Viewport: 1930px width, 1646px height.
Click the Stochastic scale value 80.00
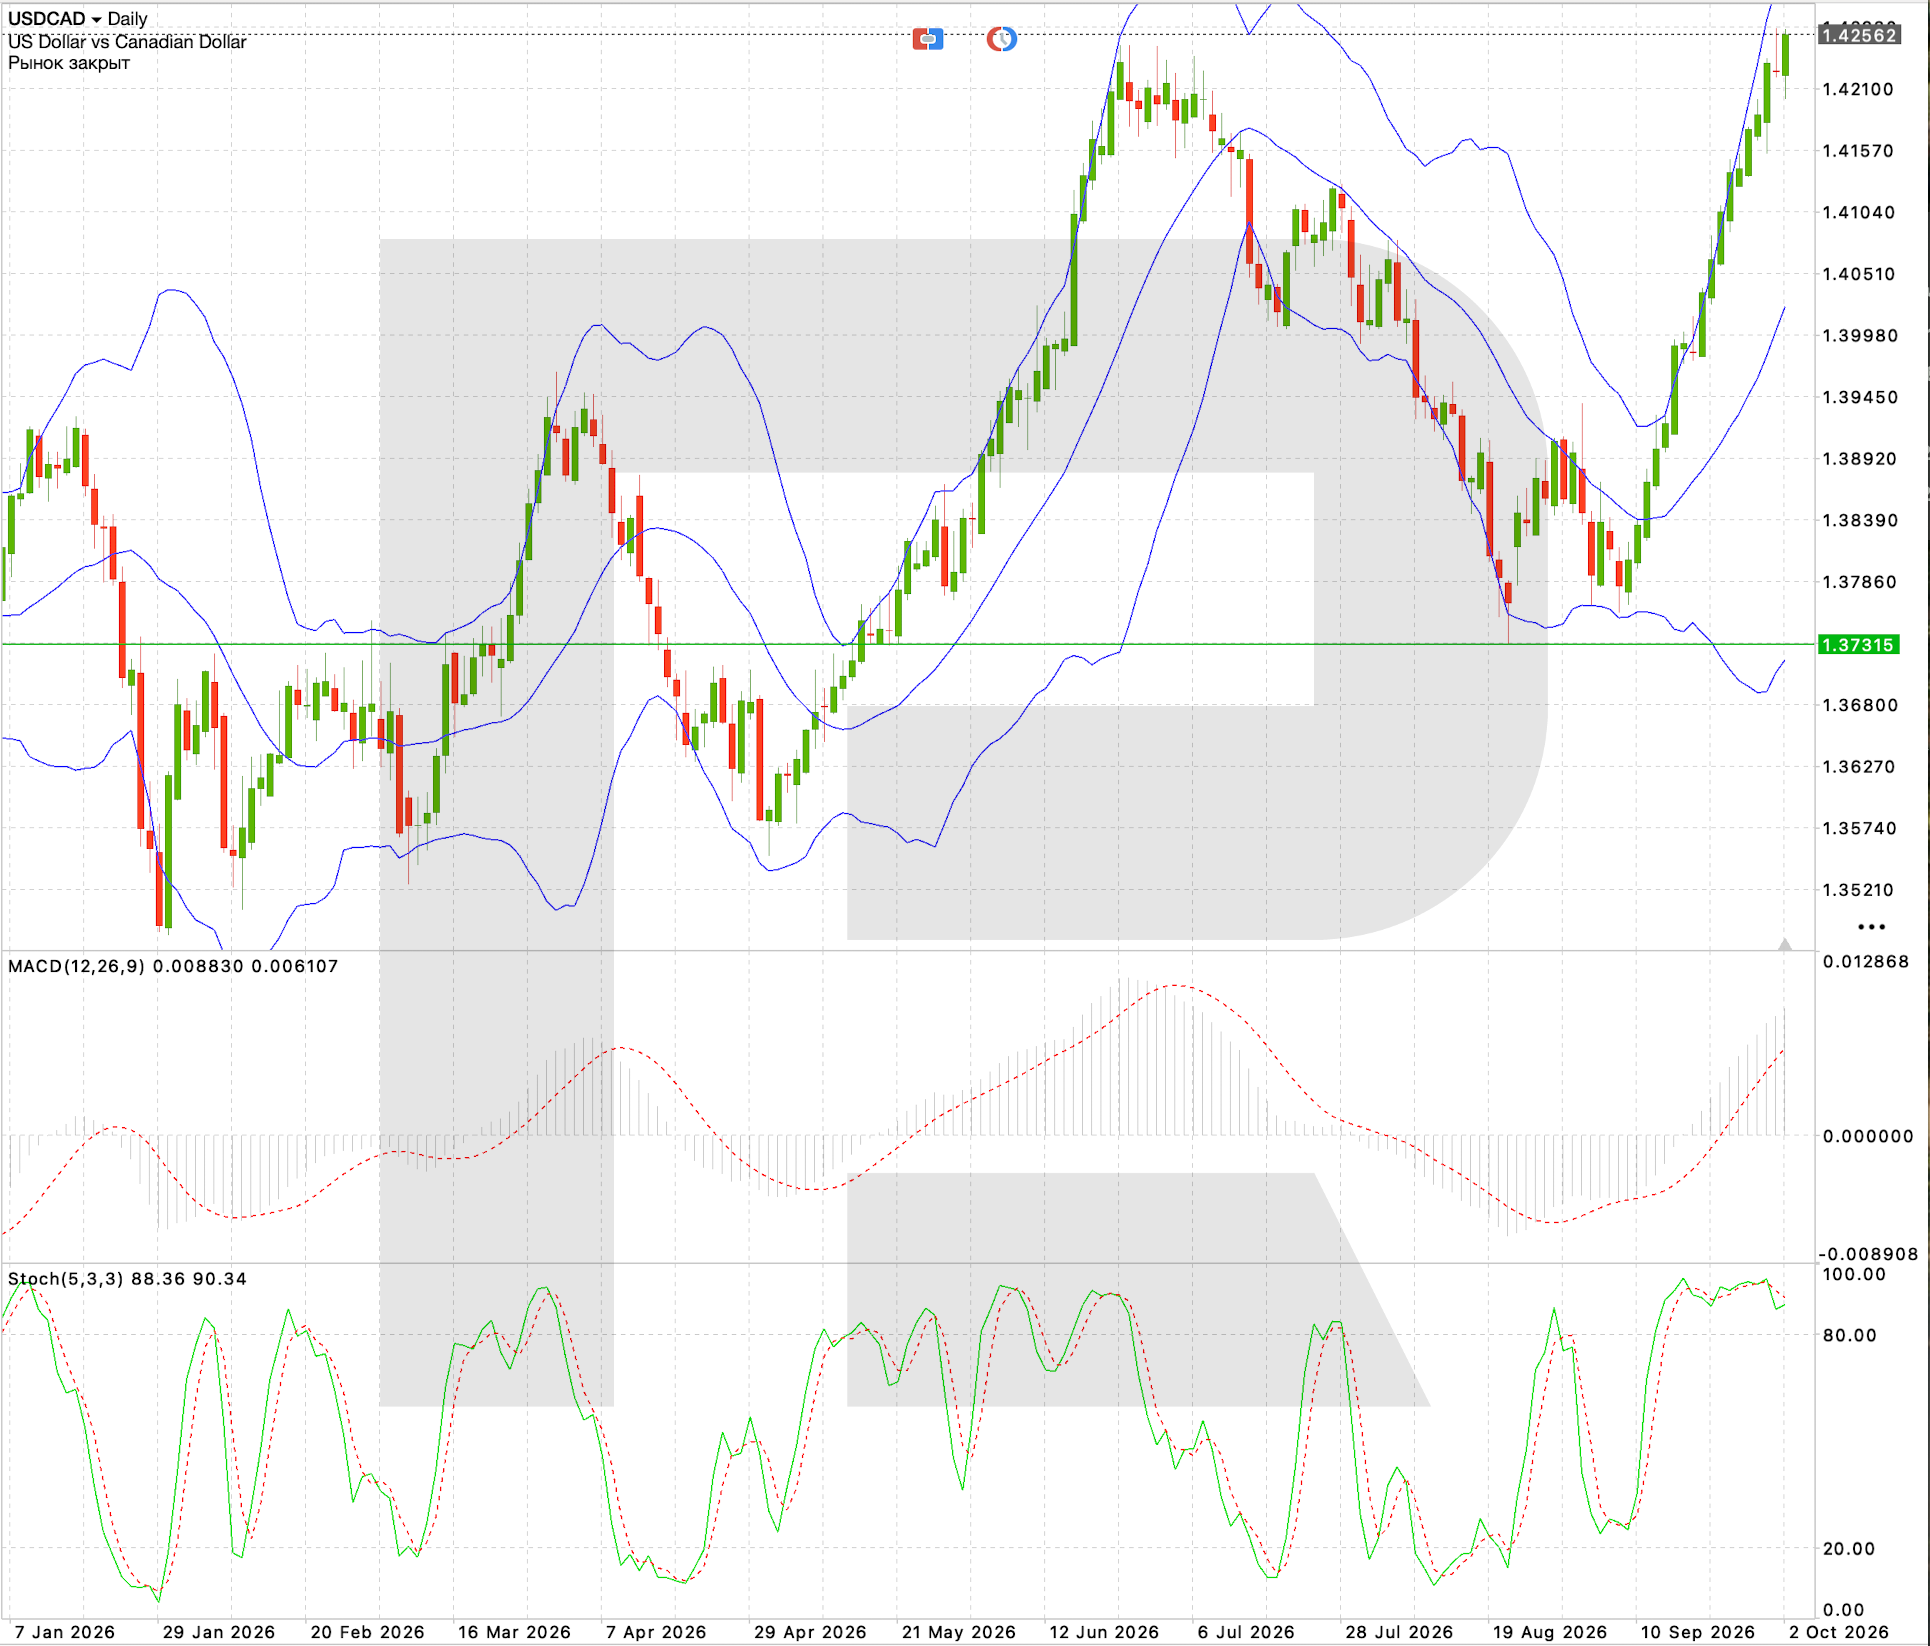pyautogui.click(x=1850, y=1335)
